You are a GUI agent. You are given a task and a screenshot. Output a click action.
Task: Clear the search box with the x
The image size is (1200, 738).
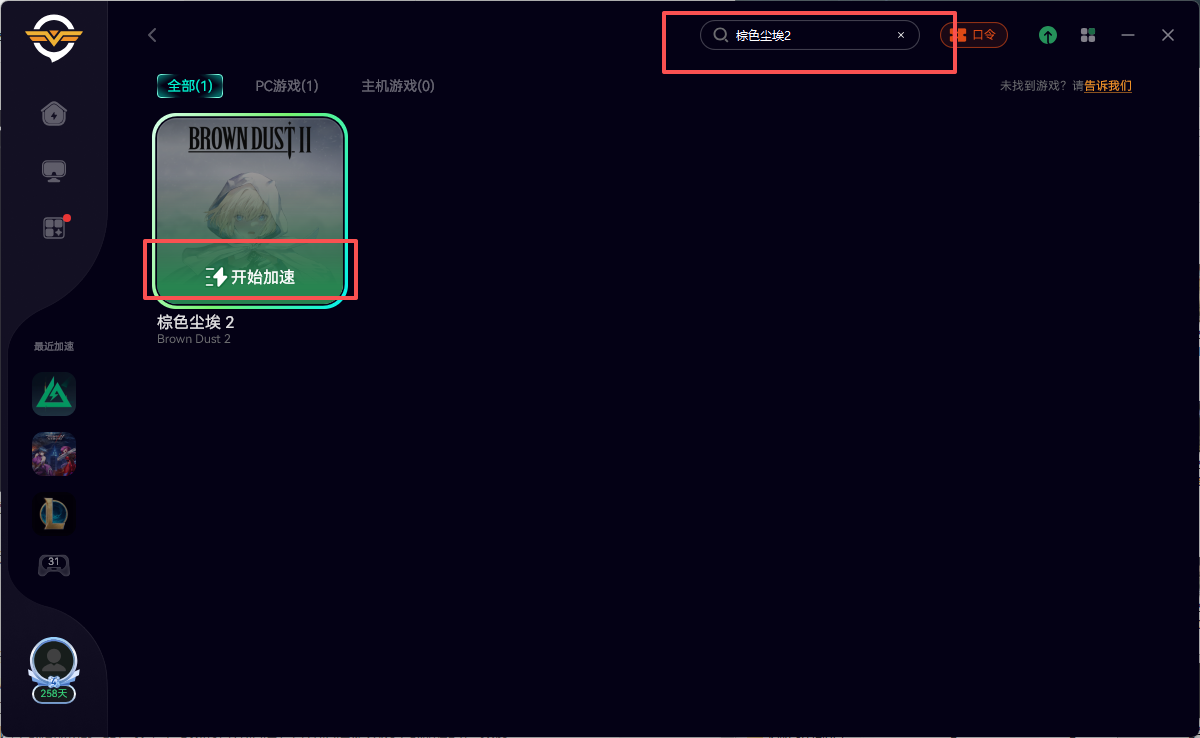point(900,35)
